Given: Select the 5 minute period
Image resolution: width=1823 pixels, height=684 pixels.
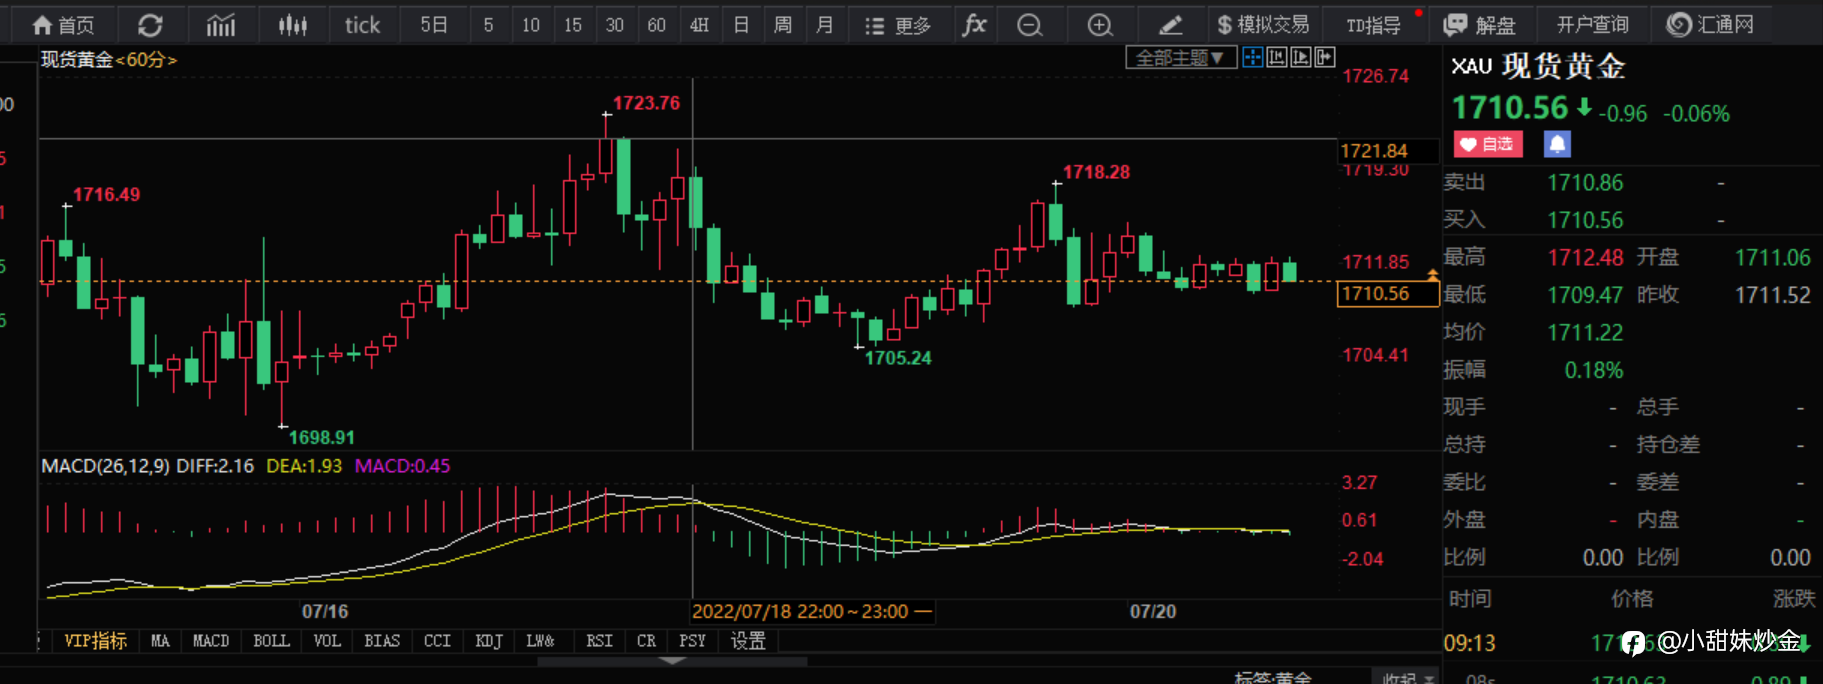Looking at the screenshot, I should (x=488, y=25).
